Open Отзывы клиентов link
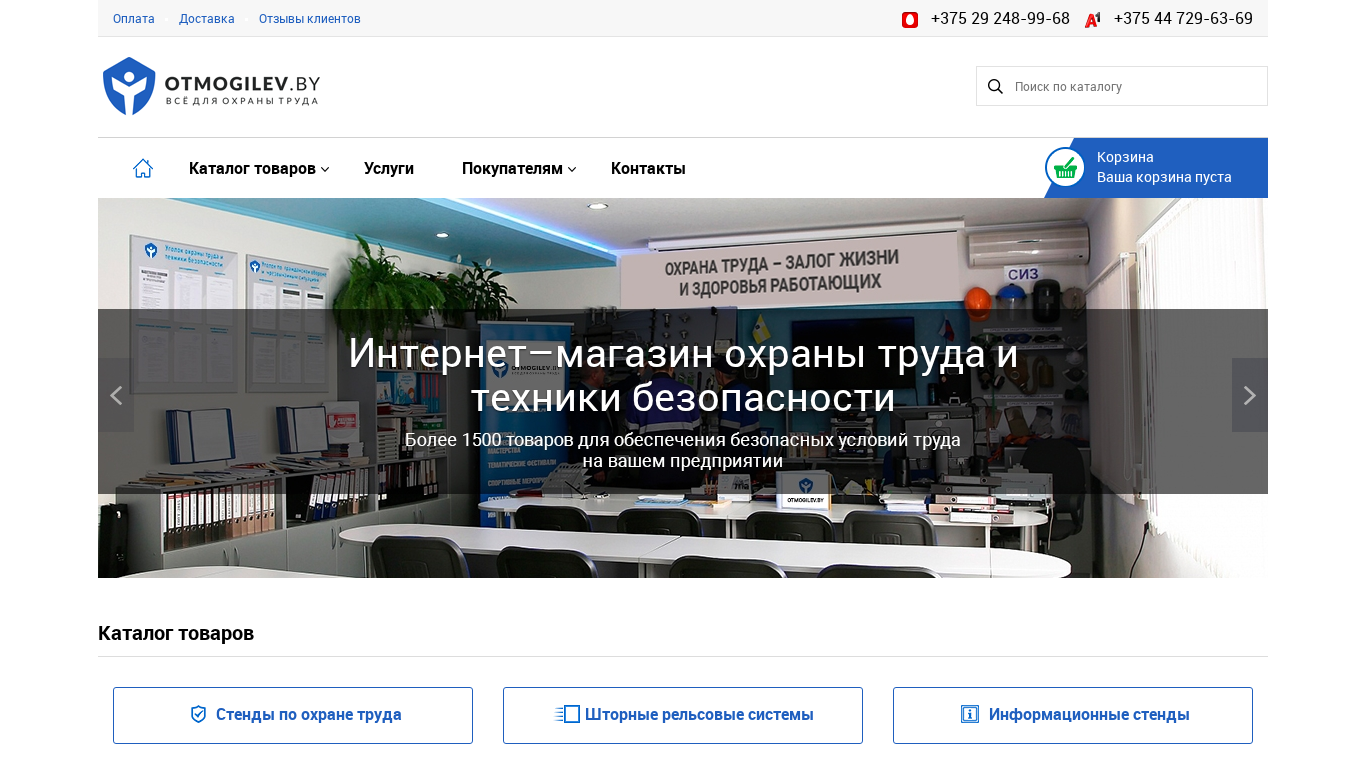1366x768 pixels. click(310, 19)
